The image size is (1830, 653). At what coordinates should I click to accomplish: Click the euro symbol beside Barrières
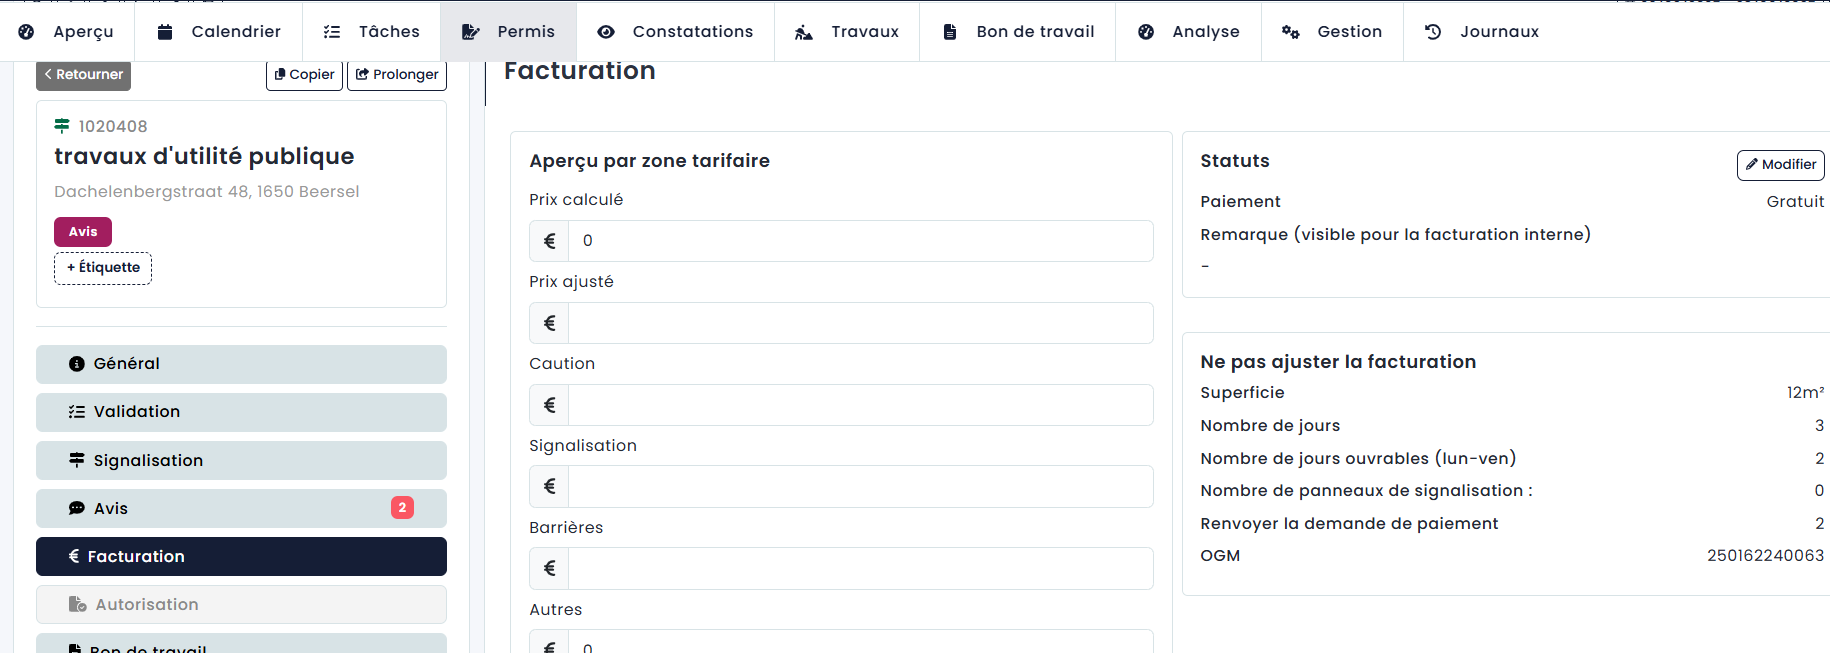tap(549, 568)
